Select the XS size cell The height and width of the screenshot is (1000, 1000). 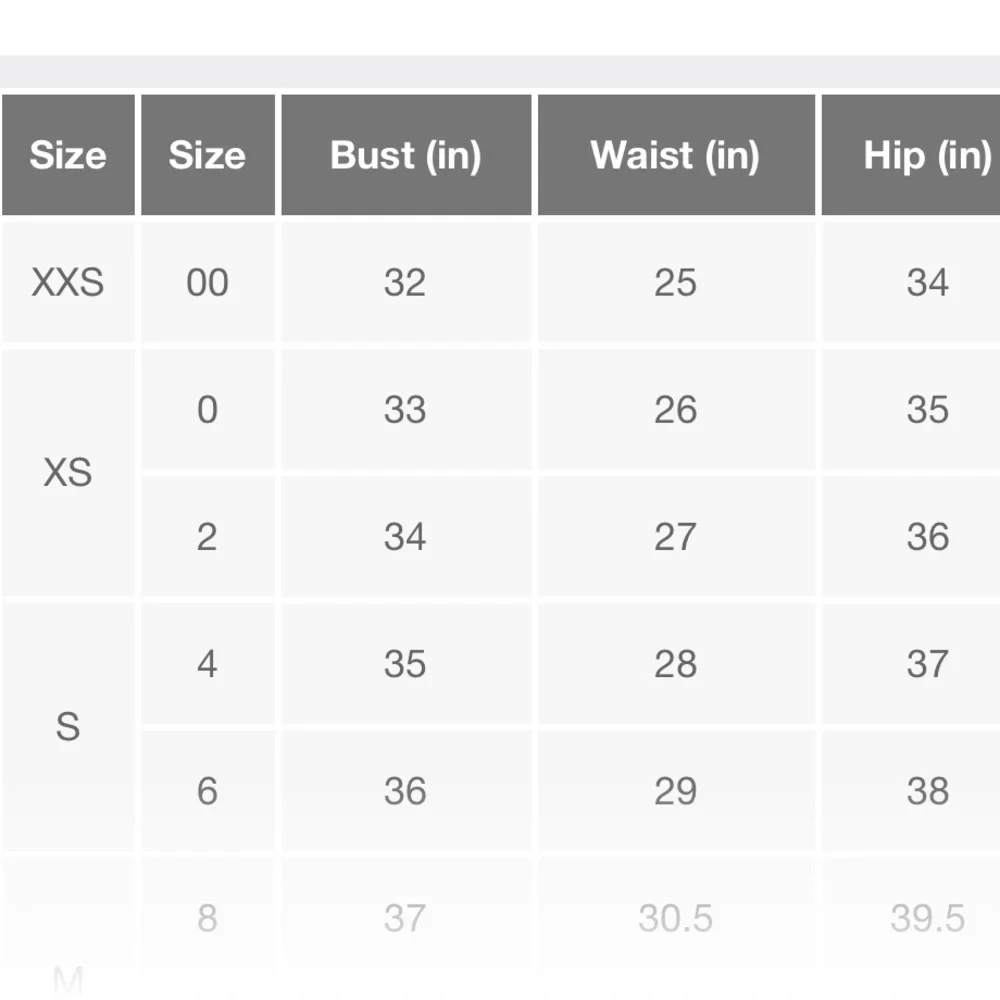coord(67,472)
